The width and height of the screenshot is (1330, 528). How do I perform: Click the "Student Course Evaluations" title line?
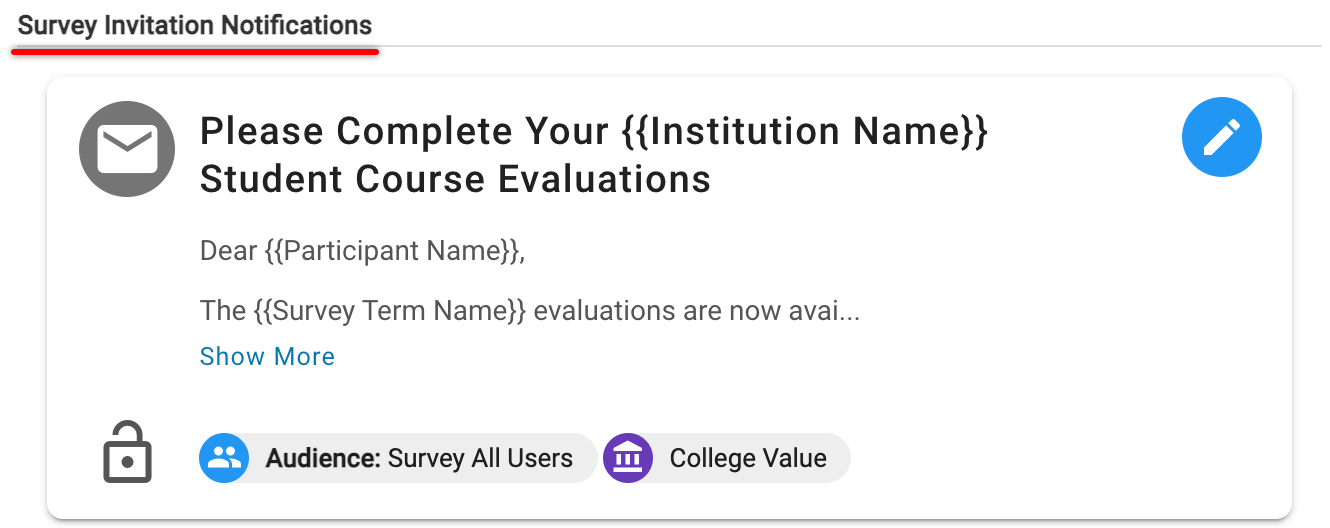tap(455, 180)
